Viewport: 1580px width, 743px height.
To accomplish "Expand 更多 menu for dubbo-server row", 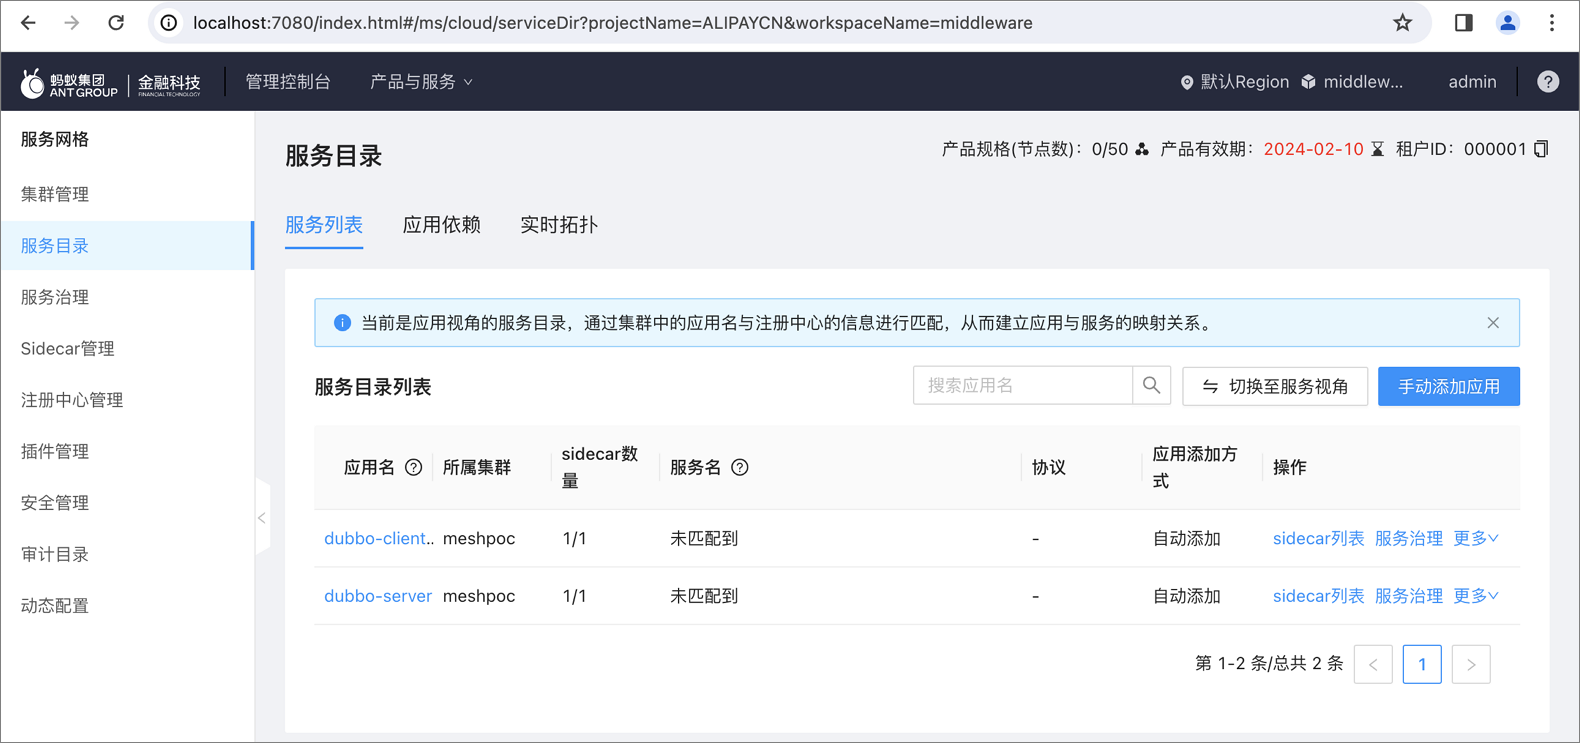I will pyautogui.click(x=1476, y=596).
